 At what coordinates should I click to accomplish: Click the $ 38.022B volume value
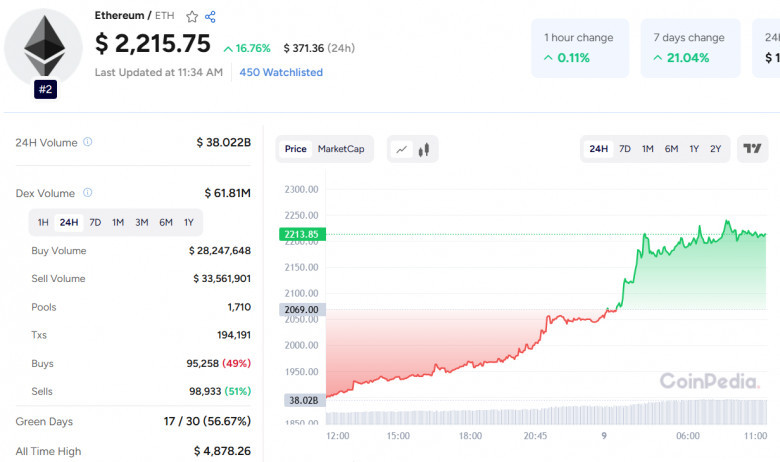click(223, 142)
